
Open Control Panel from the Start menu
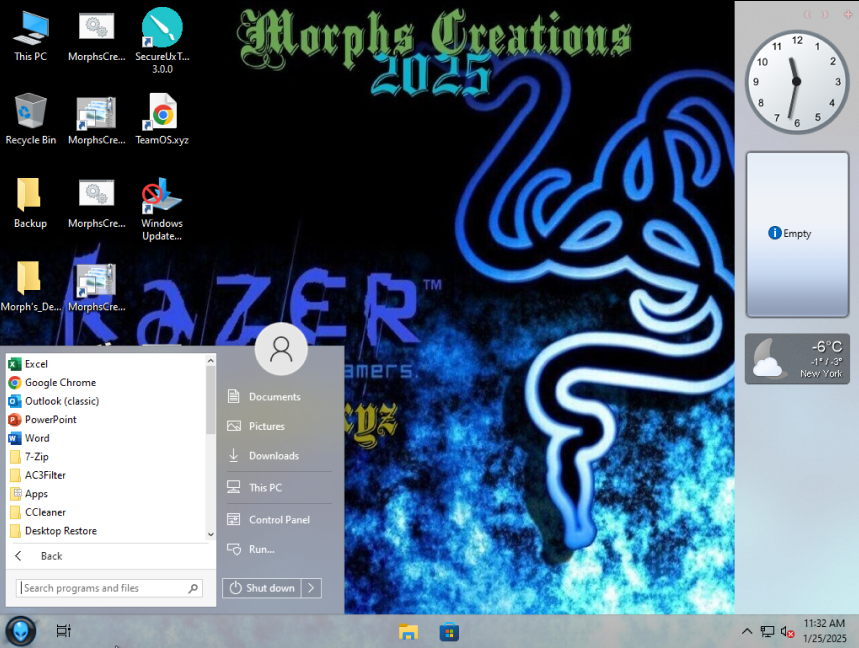coord(279,519)
